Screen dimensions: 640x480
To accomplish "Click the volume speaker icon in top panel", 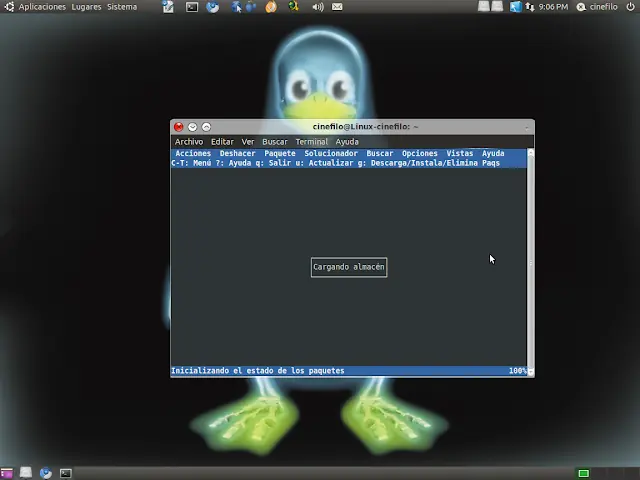I will click(317, 7).
